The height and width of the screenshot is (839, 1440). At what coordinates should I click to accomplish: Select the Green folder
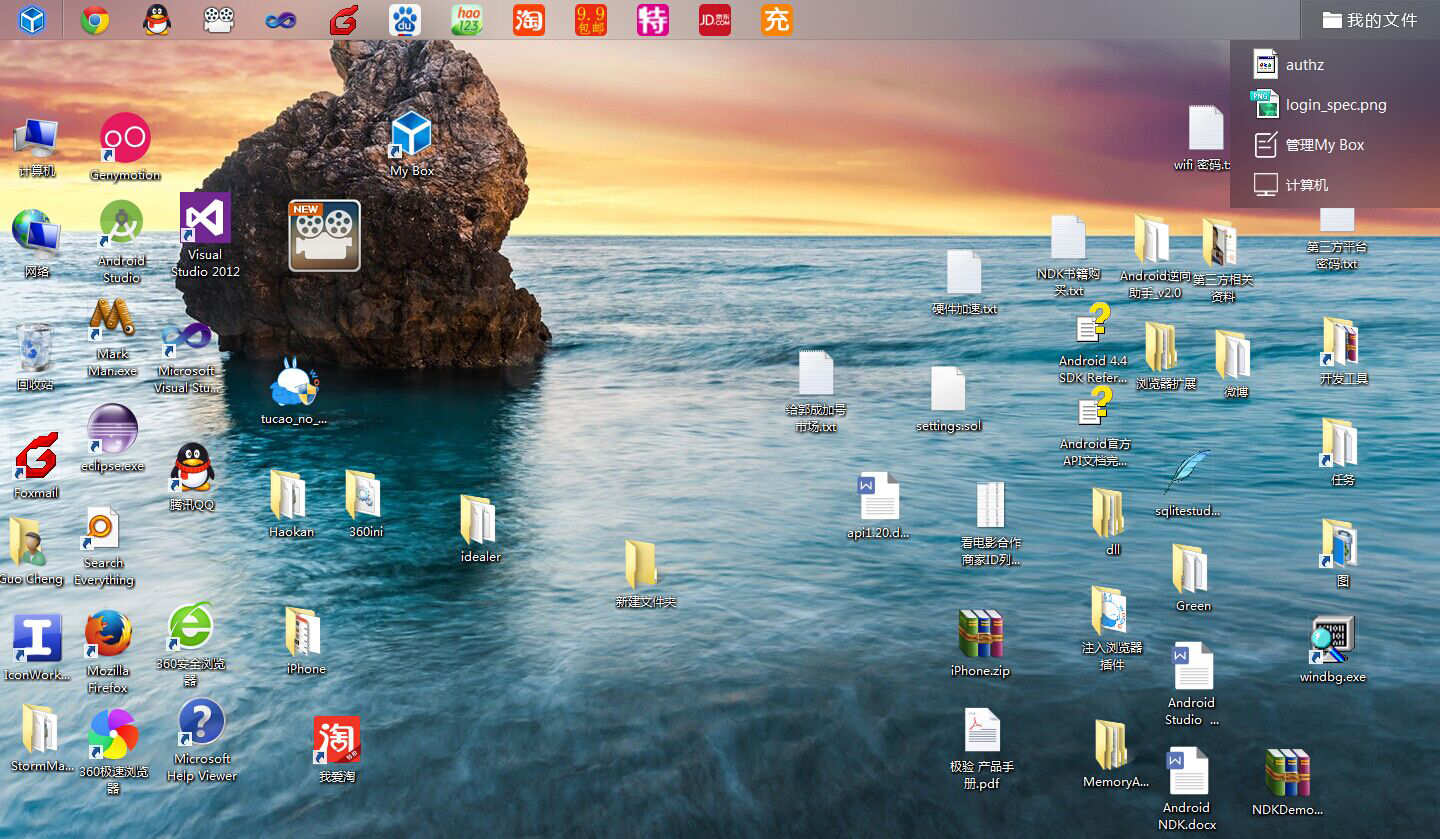click(x=1192, y=578)
